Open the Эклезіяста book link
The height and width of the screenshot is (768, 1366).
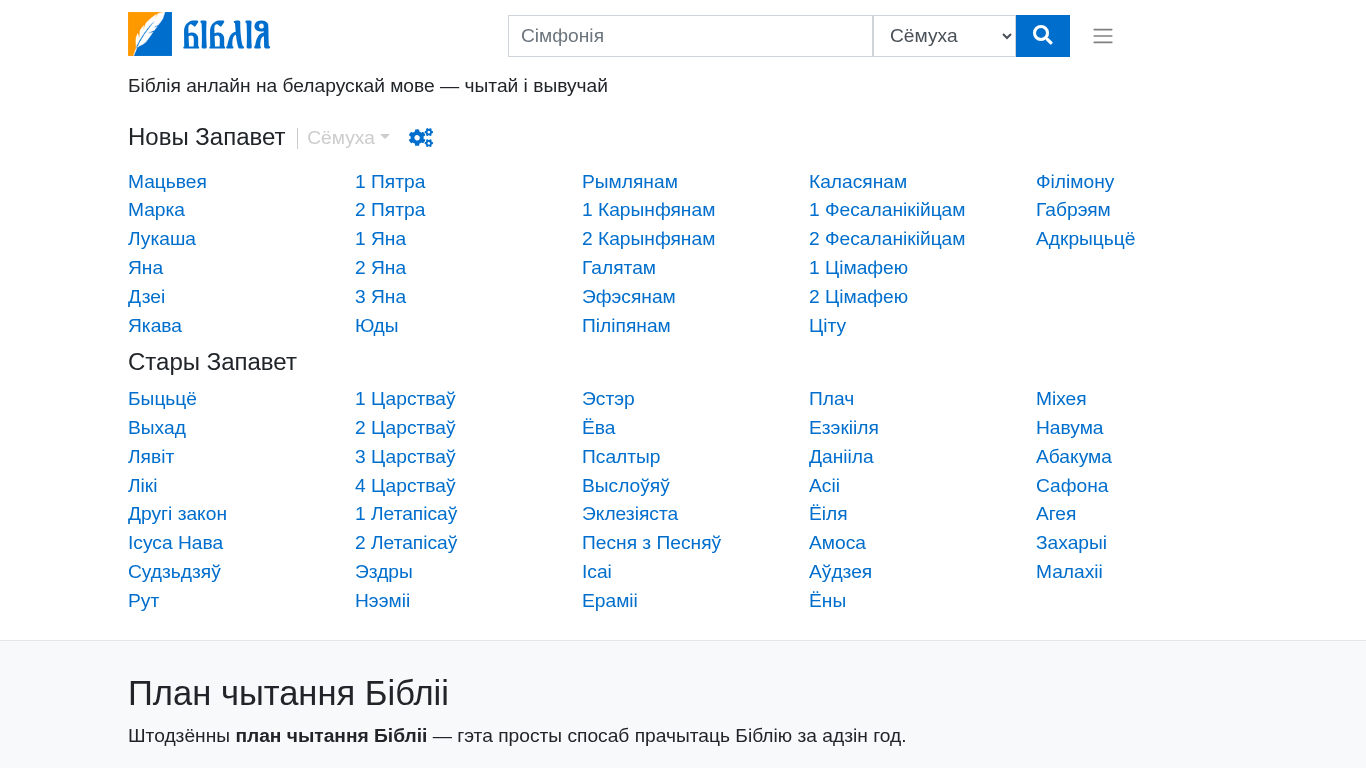pyautogui.click(x=630, y=514)
